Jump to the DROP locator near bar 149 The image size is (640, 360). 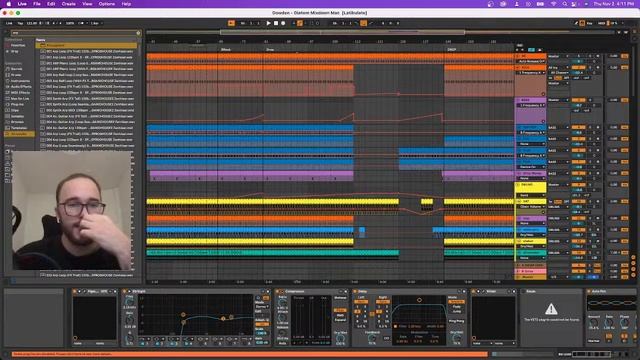point(451,49)
